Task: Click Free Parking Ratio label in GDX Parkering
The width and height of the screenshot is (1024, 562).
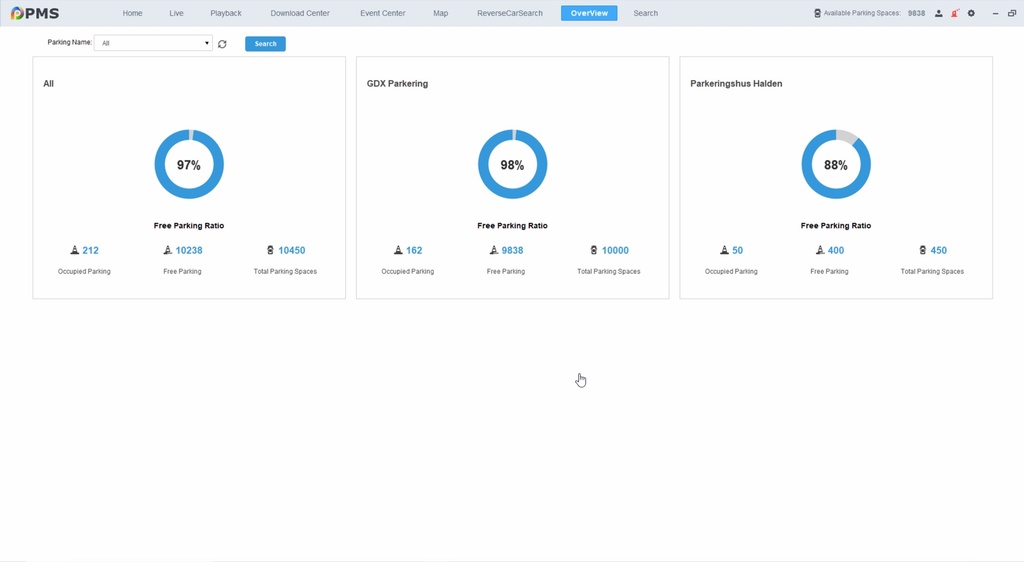Action: (513, 225)
